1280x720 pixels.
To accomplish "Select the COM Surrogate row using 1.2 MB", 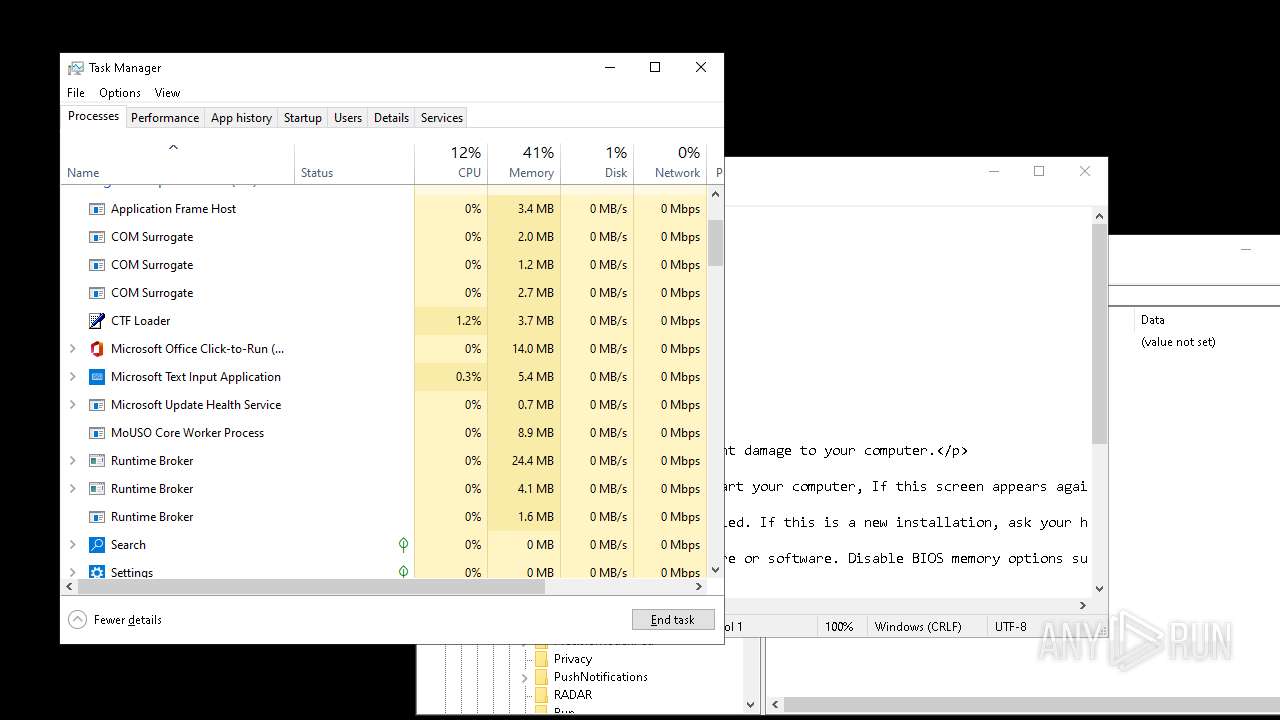I will pyautogui.click(x=384, y=265).
